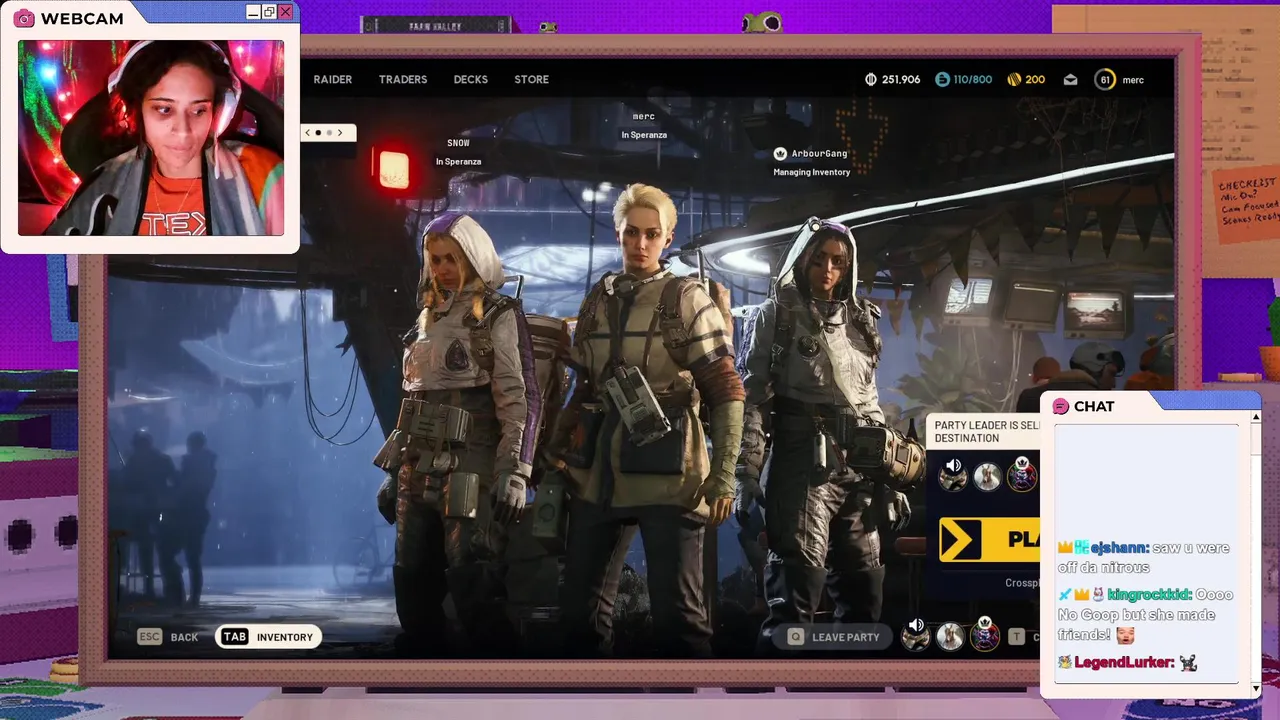Click the 'Managing Inventory' status text
Image resolution: width=1280 pixels, height=720 pixels.
click(x=811, y=172)
